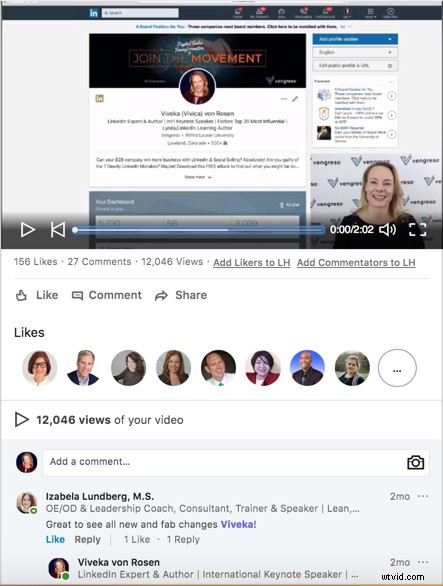Viewport: 443px width, 586px height.
Task: Mute the video volume icon
Action: point(388,229)
